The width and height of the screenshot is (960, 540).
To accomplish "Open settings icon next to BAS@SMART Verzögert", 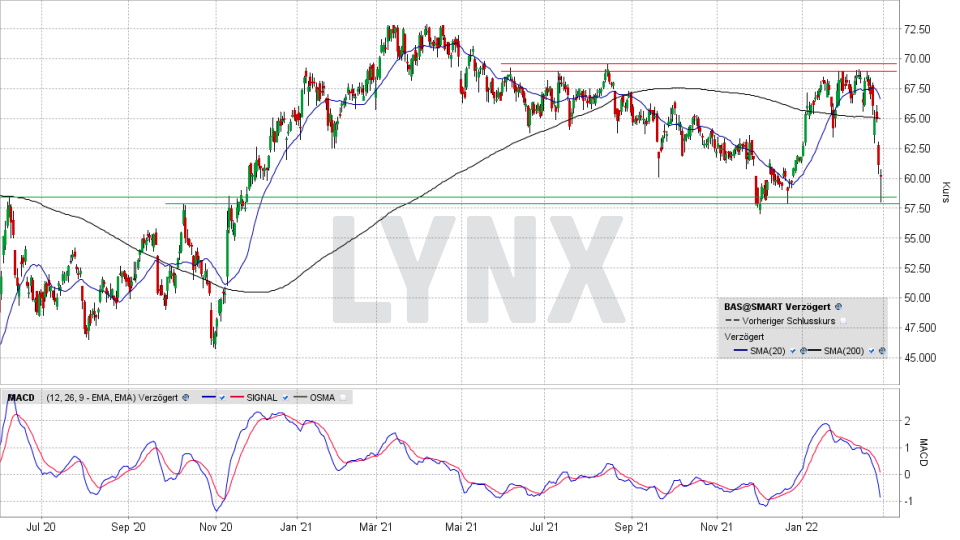I will pyautogui.click(x=838, y=307).
